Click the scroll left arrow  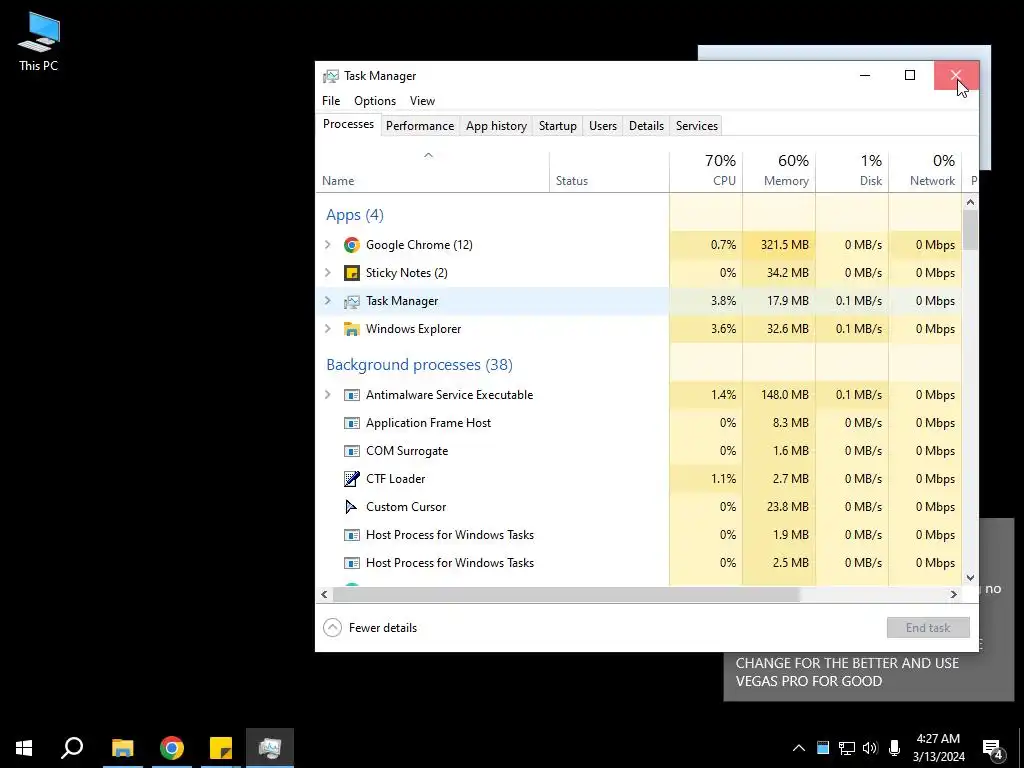pos(325,594)
